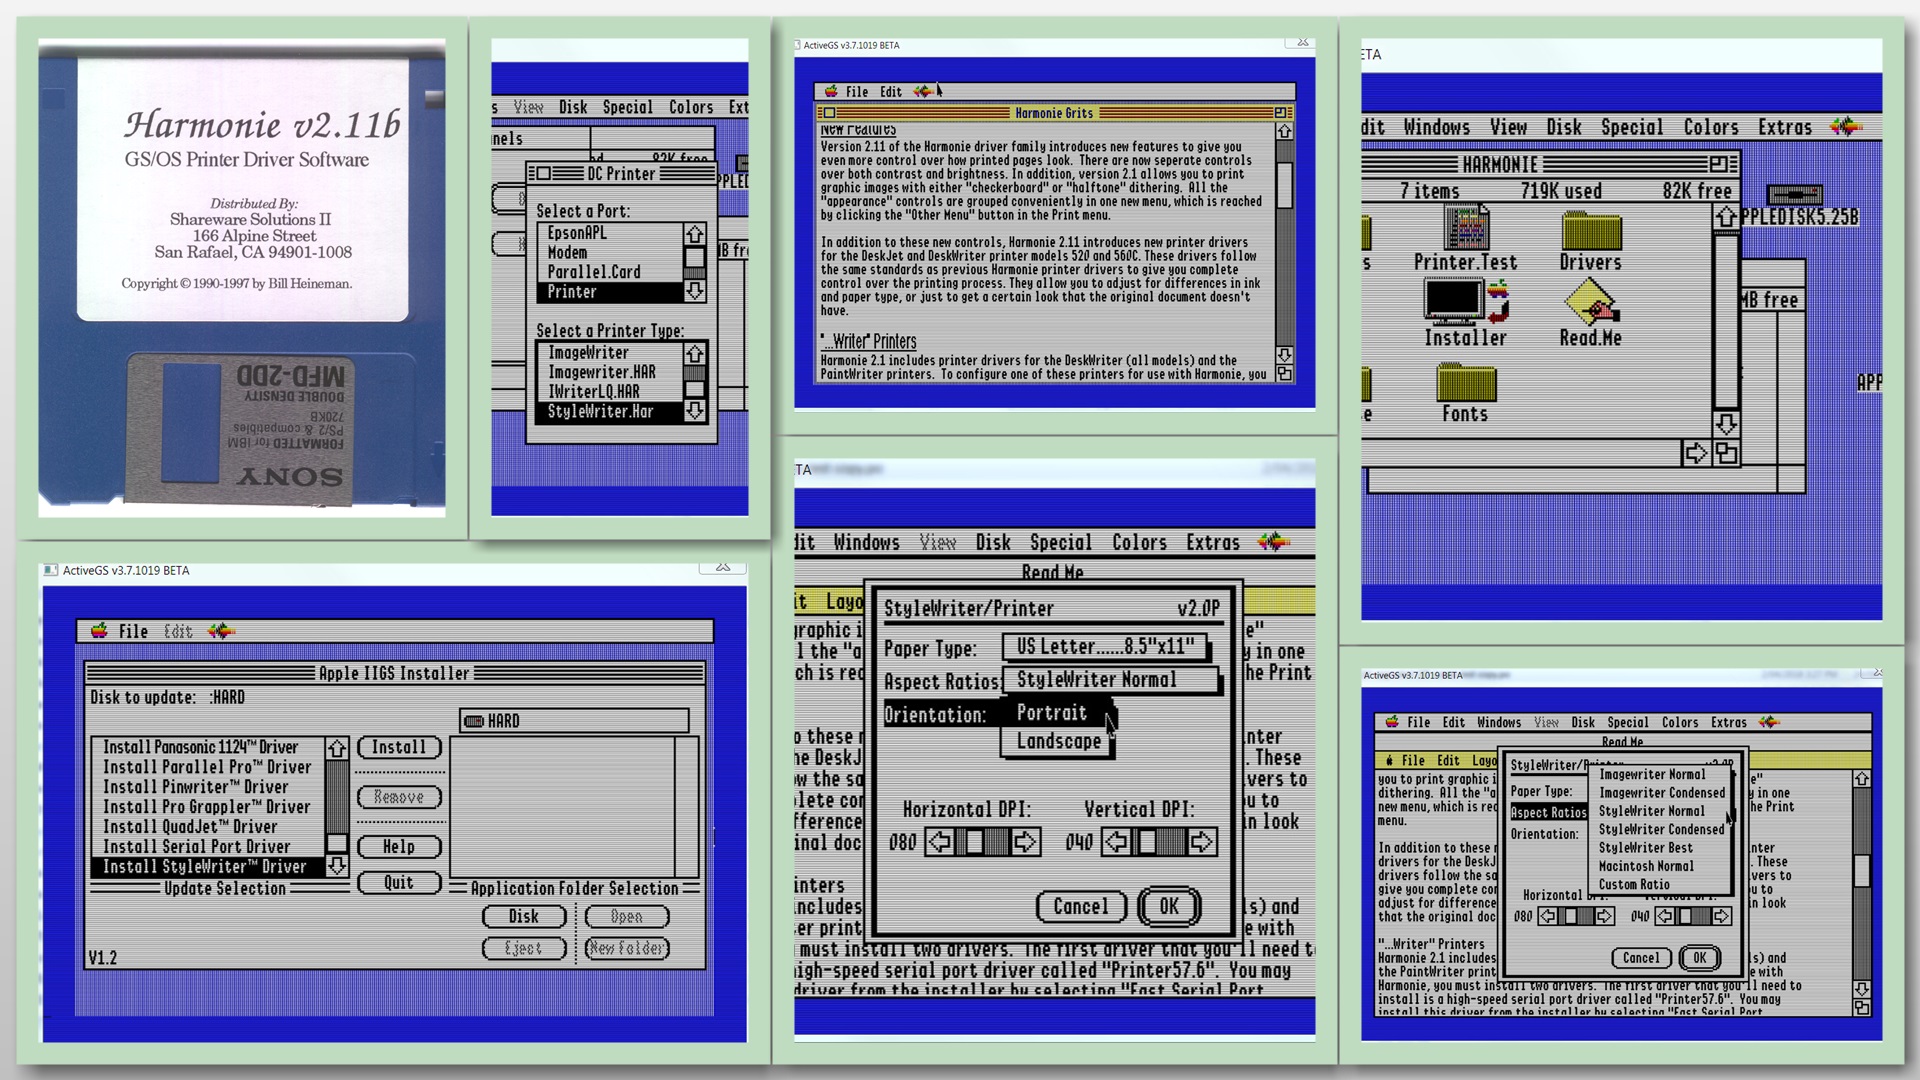Click left arrow of Horizontal DPI control
The width and height of the screenshot is (1920, 1080).
coord(938,842)
